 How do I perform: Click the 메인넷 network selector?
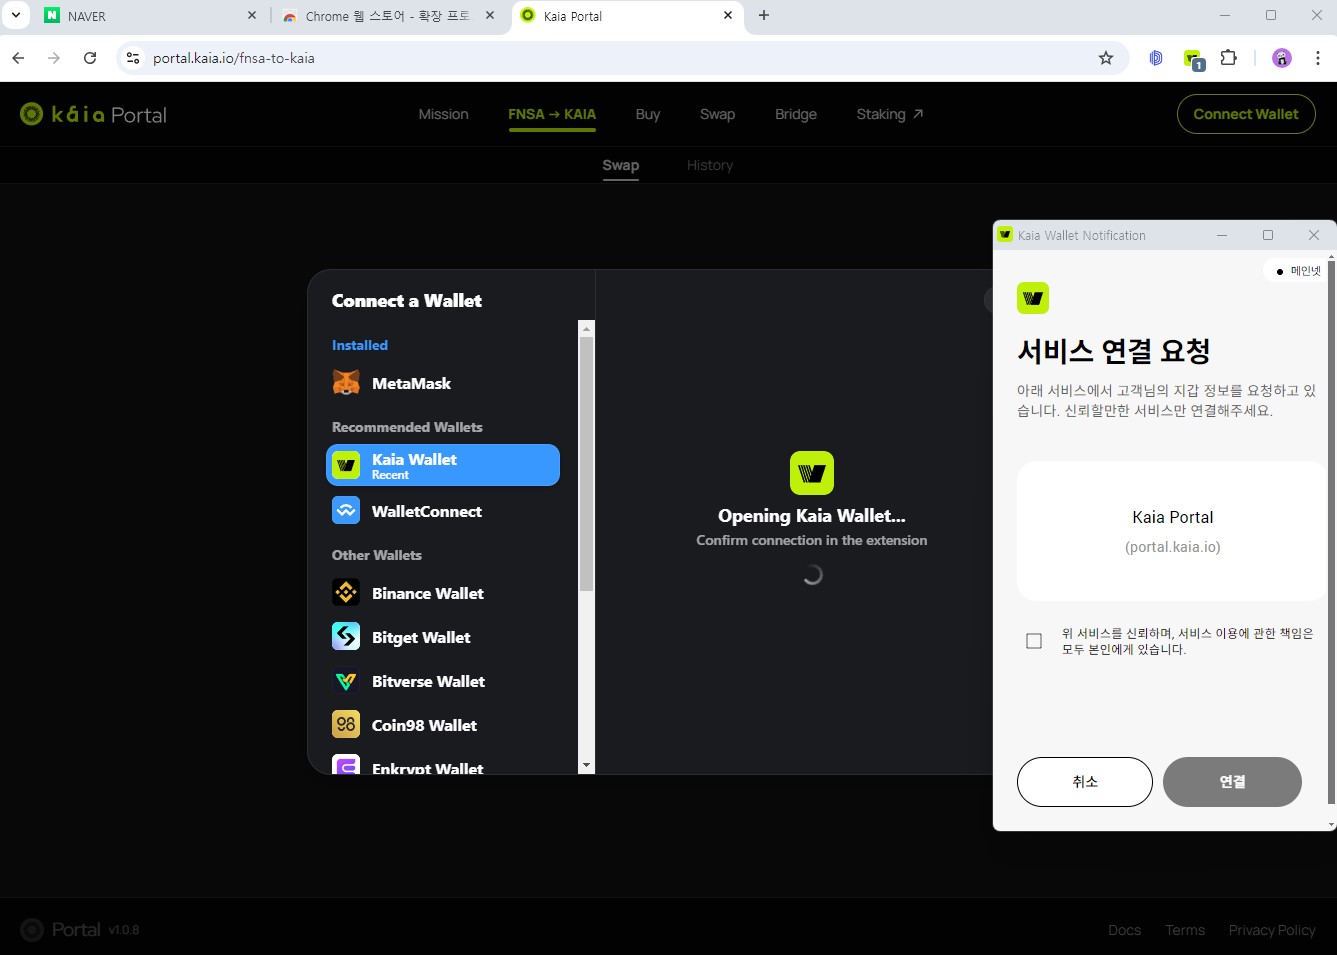tap(1298, 271)
